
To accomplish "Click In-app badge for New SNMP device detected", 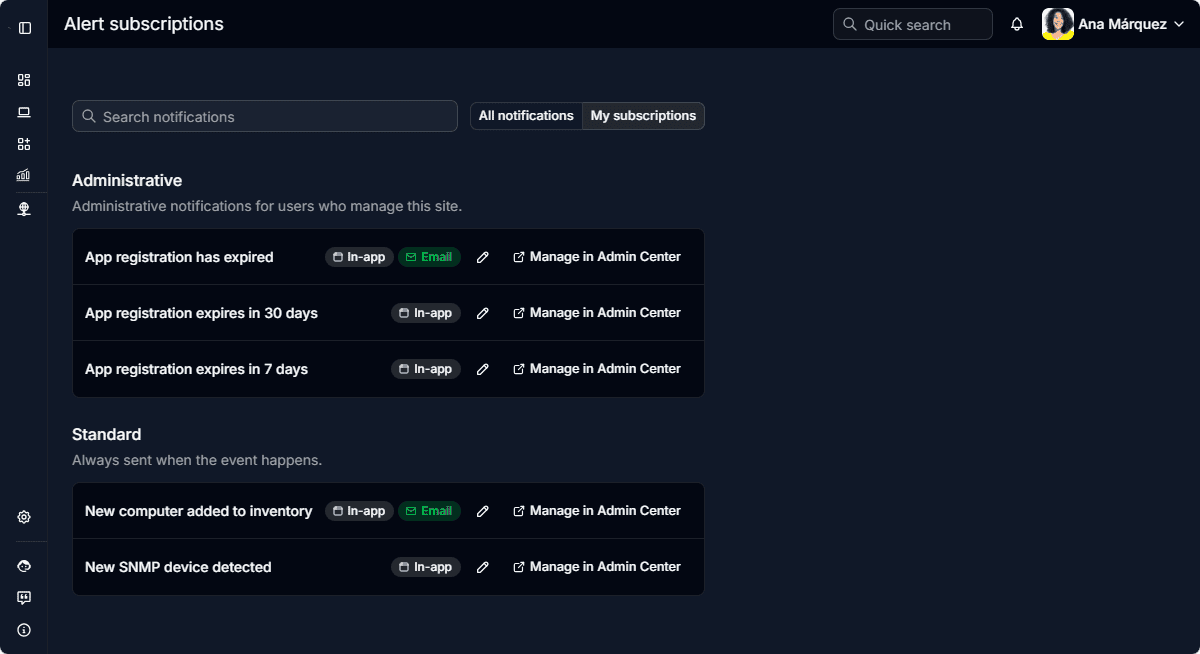I will [426, 567].
